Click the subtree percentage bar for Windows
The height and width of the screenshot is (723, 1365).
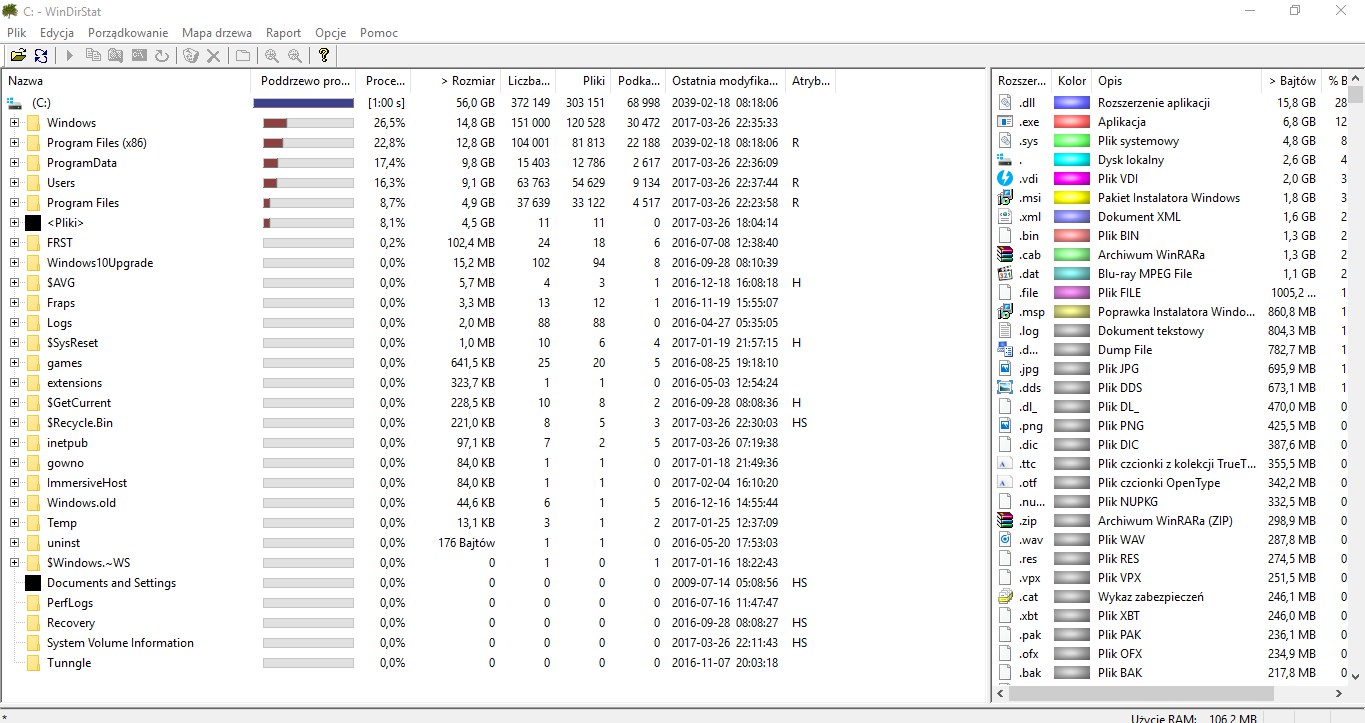pos(308,123)
